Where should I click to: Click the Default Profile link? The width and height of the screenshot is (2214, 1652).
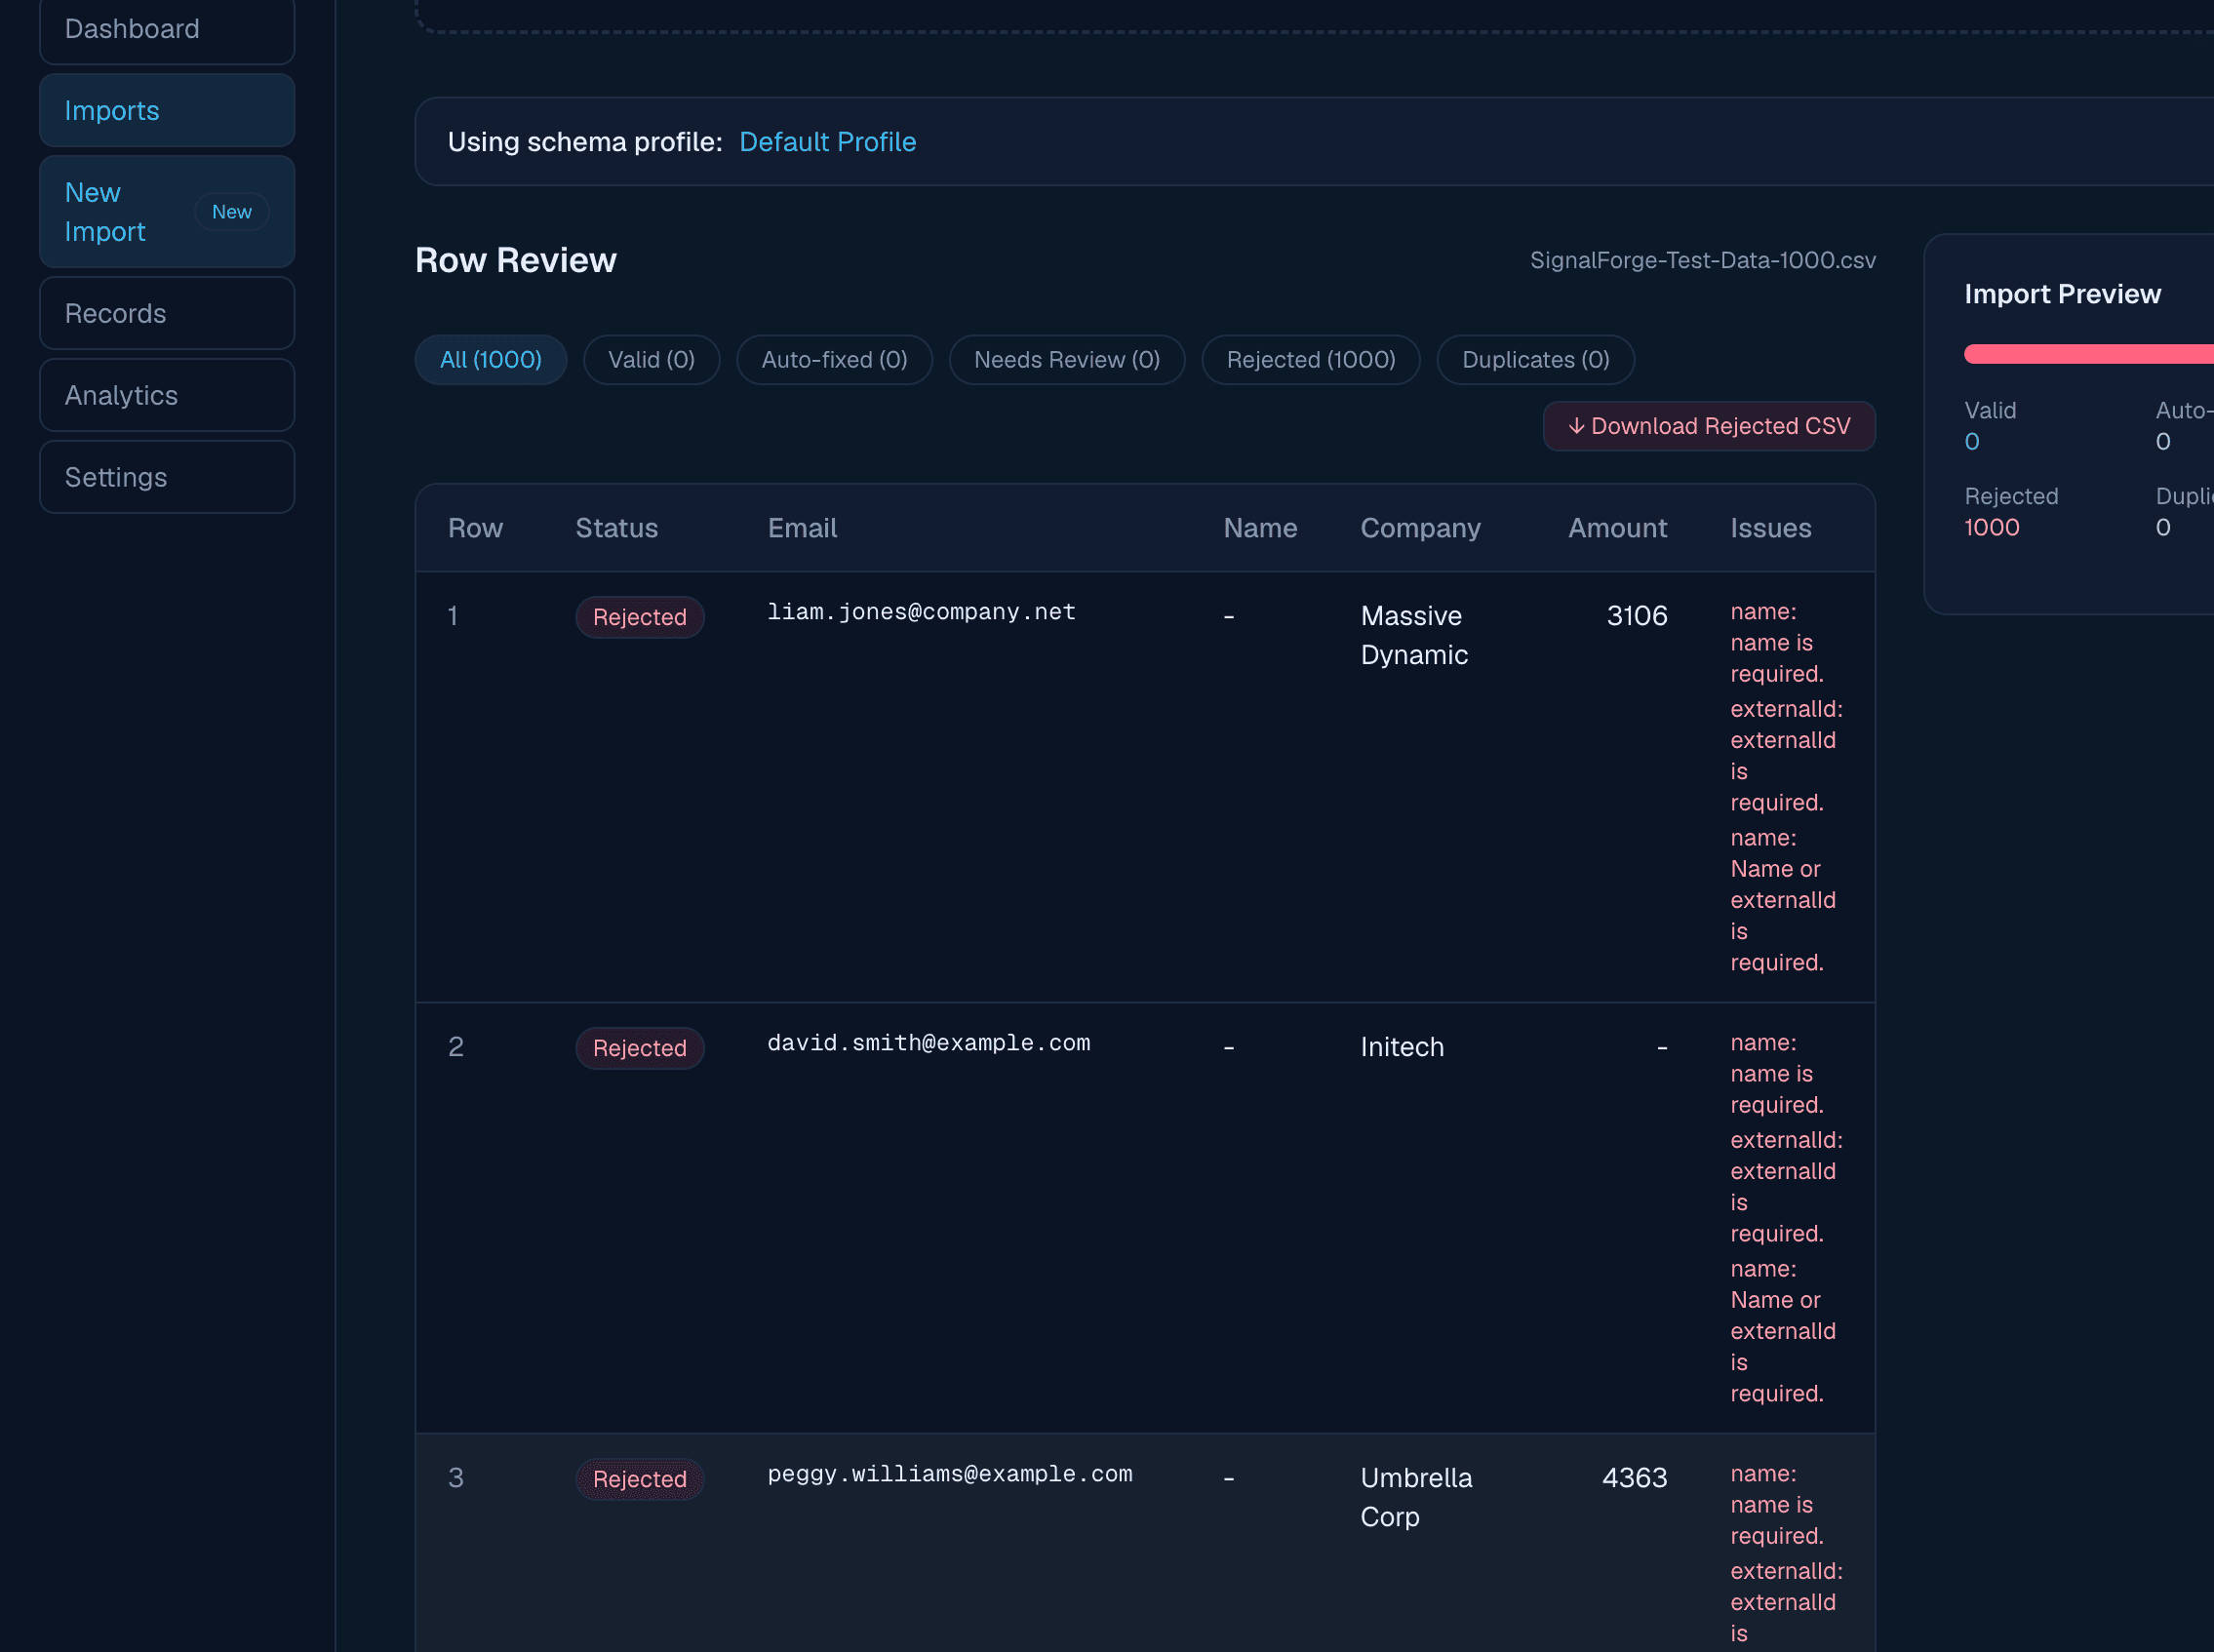(x=827, y=142)
